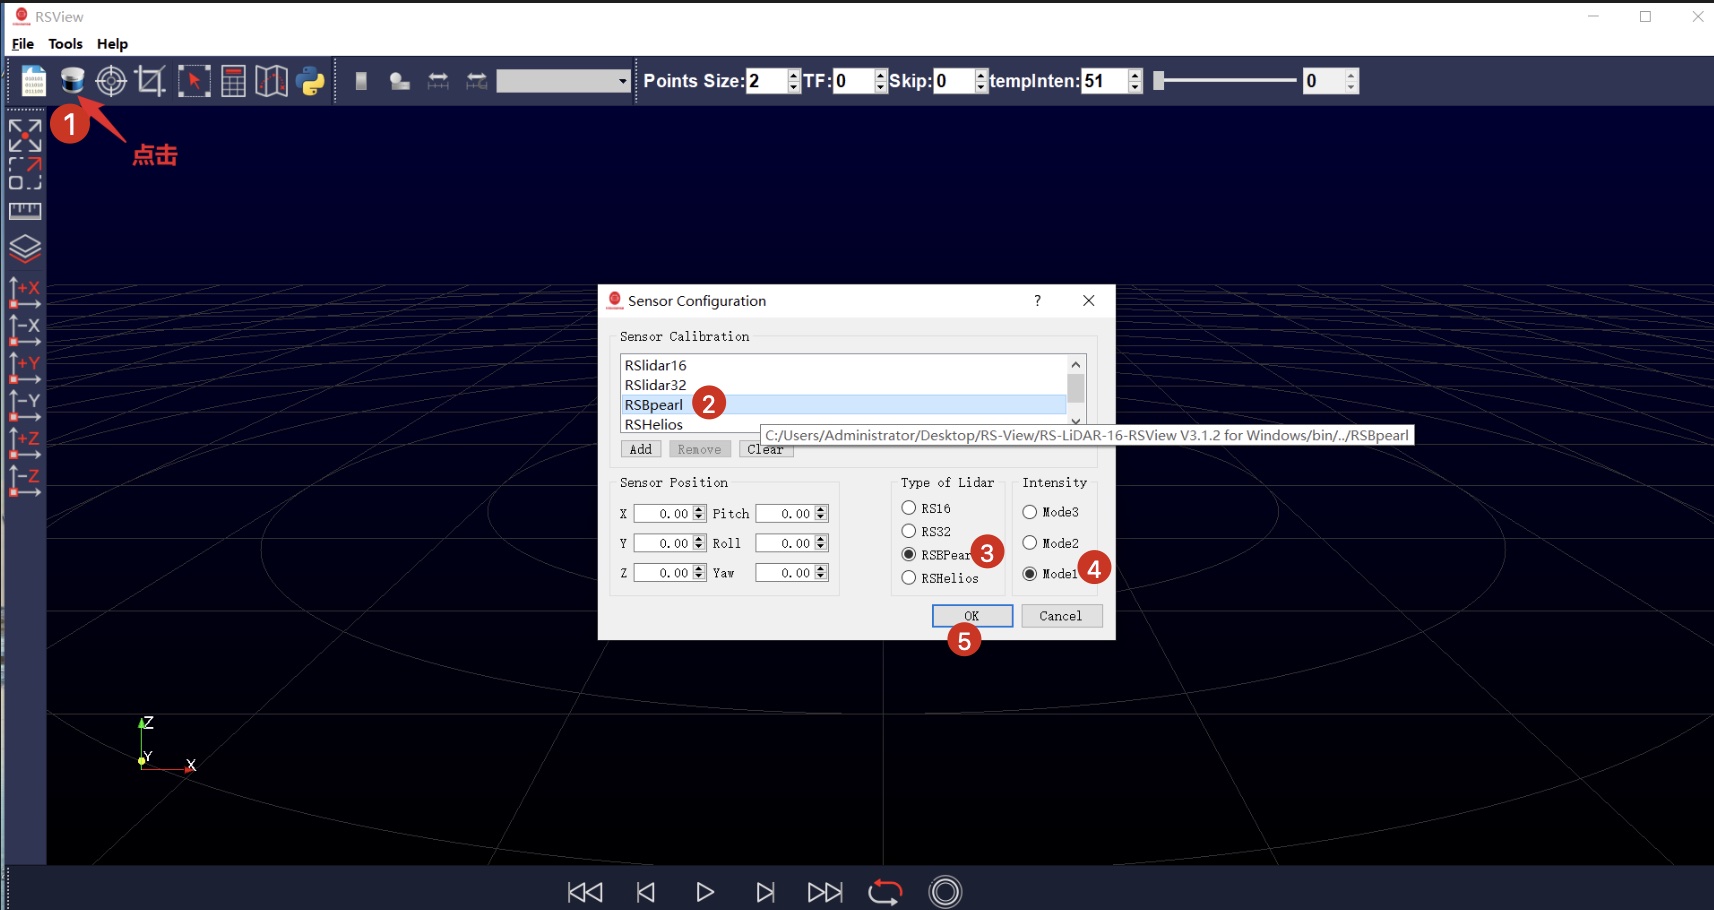Step back one frame
The width and height of the screenshot is (1714, 910).
coord(646,892)
